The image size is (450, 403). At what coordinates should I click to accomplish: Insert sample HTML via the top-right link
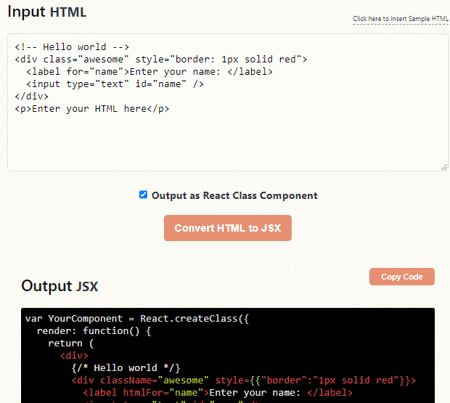pos(401,19)
